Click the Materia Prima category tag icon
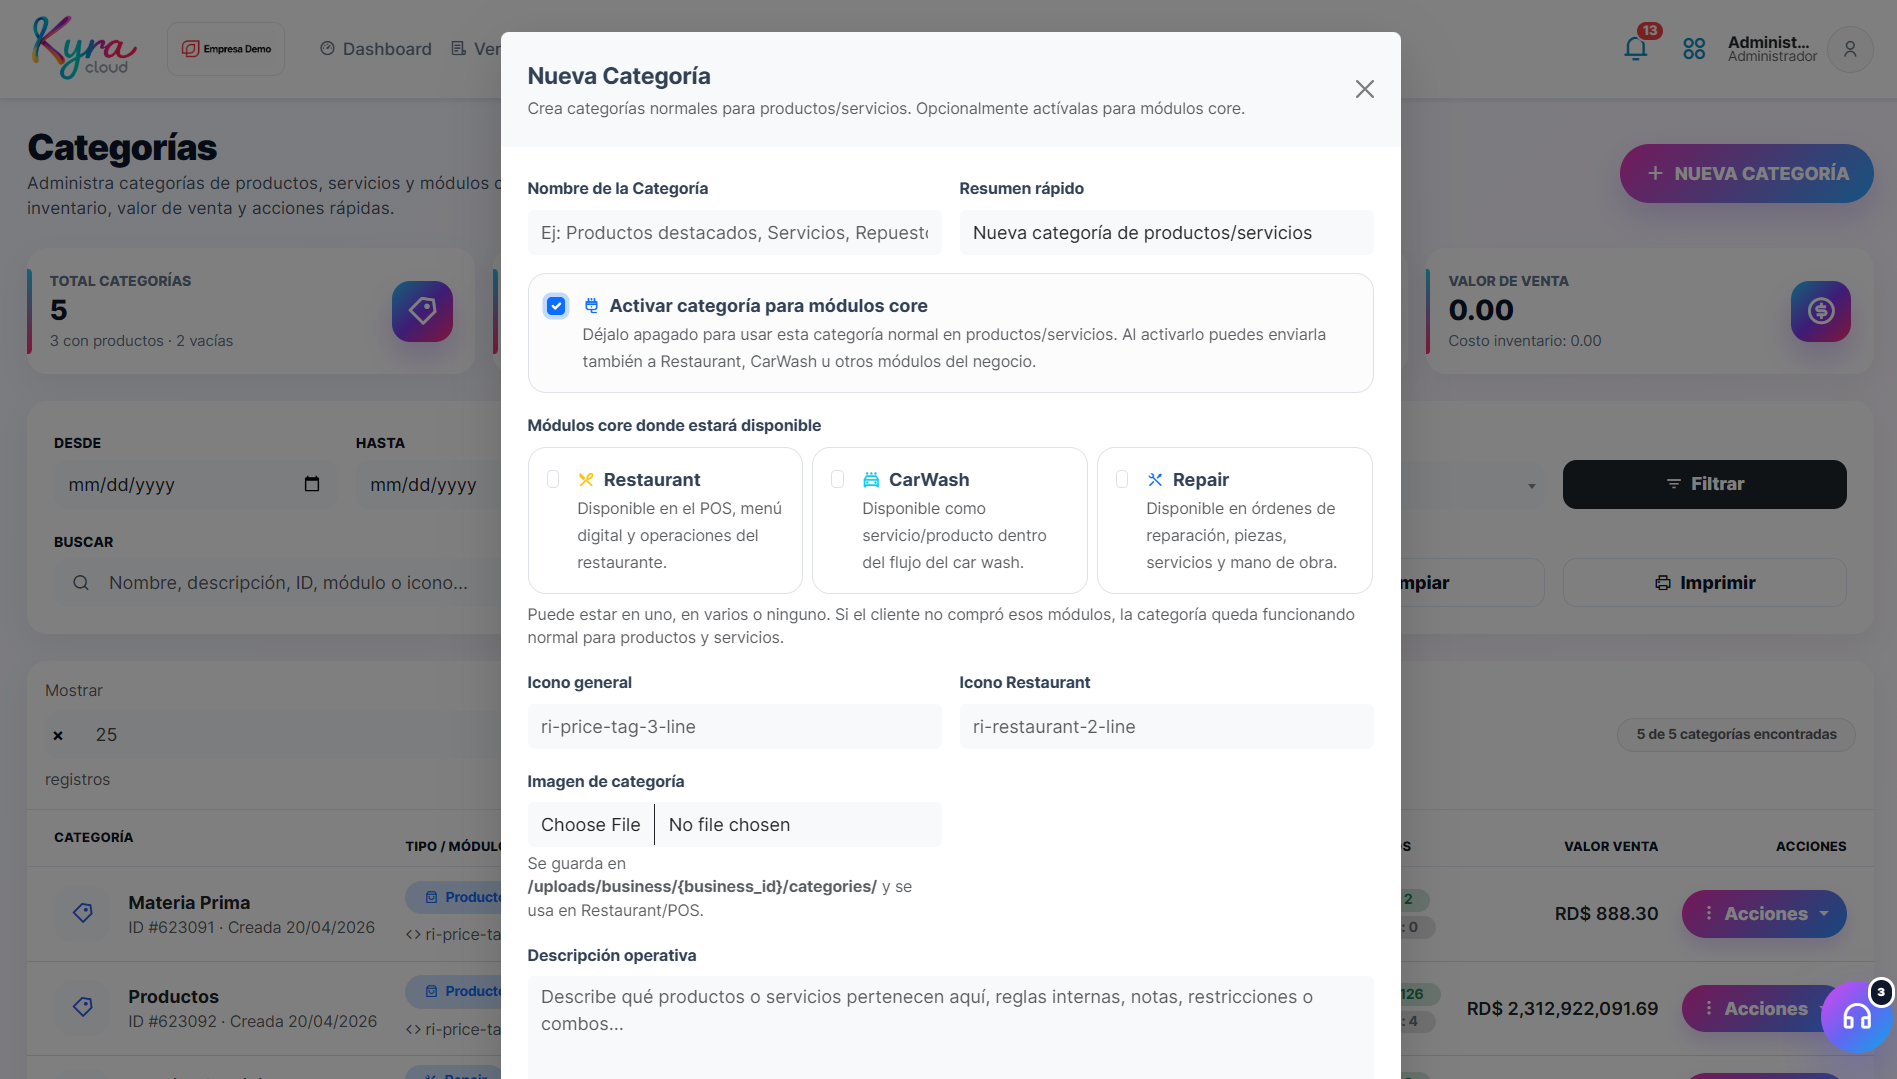Image resolution: width=1897 pixels, height=1079 pixels. pos(83,913)
